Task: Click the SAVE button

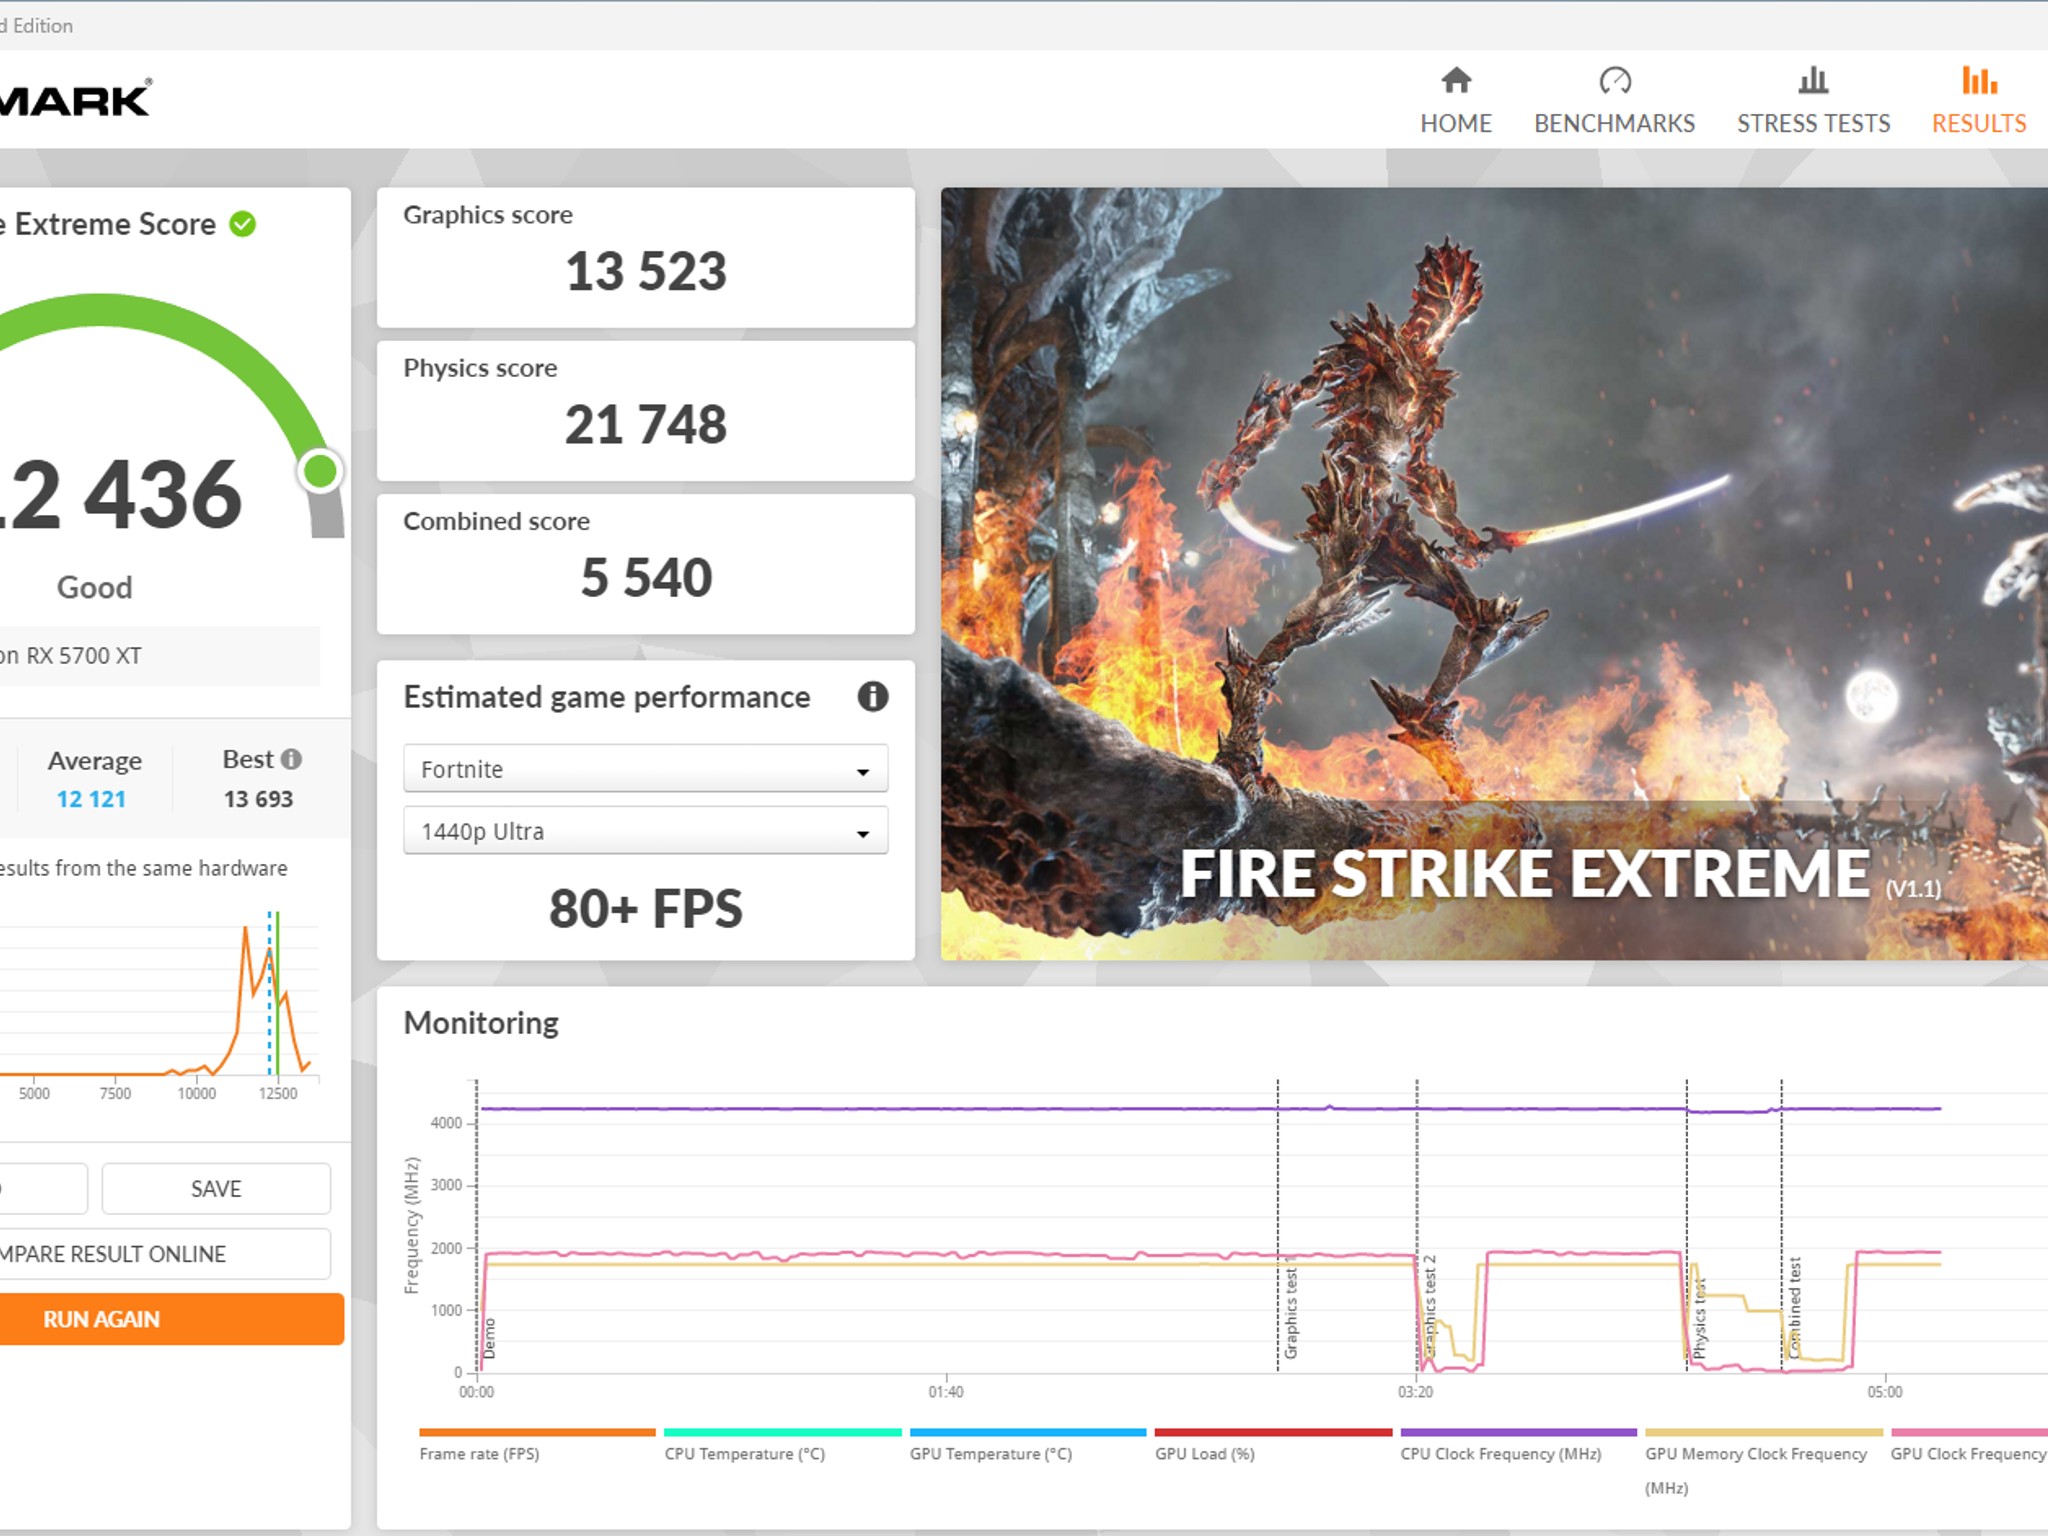Action: (216, 1188)
